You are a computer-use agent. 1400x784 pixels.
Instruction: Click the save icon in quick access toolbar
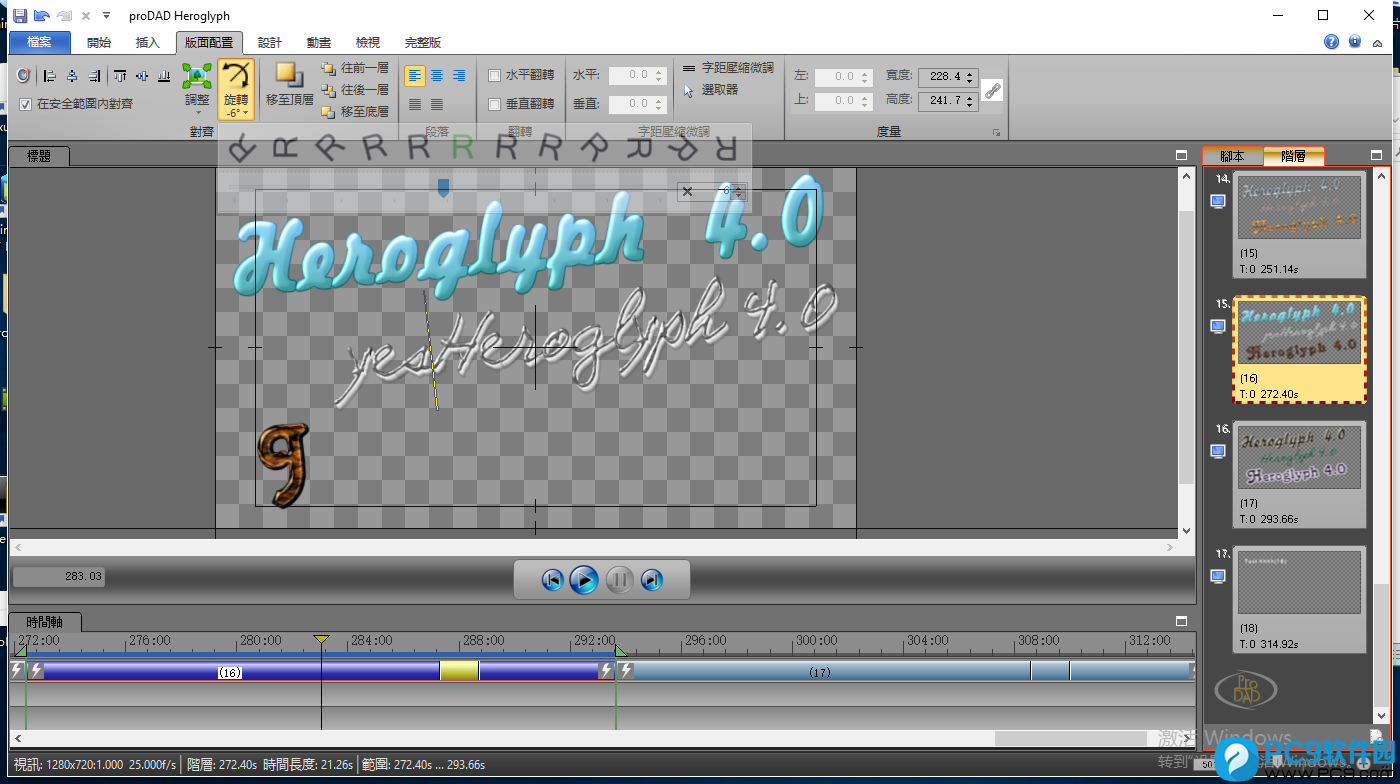[x=19, y=15]
